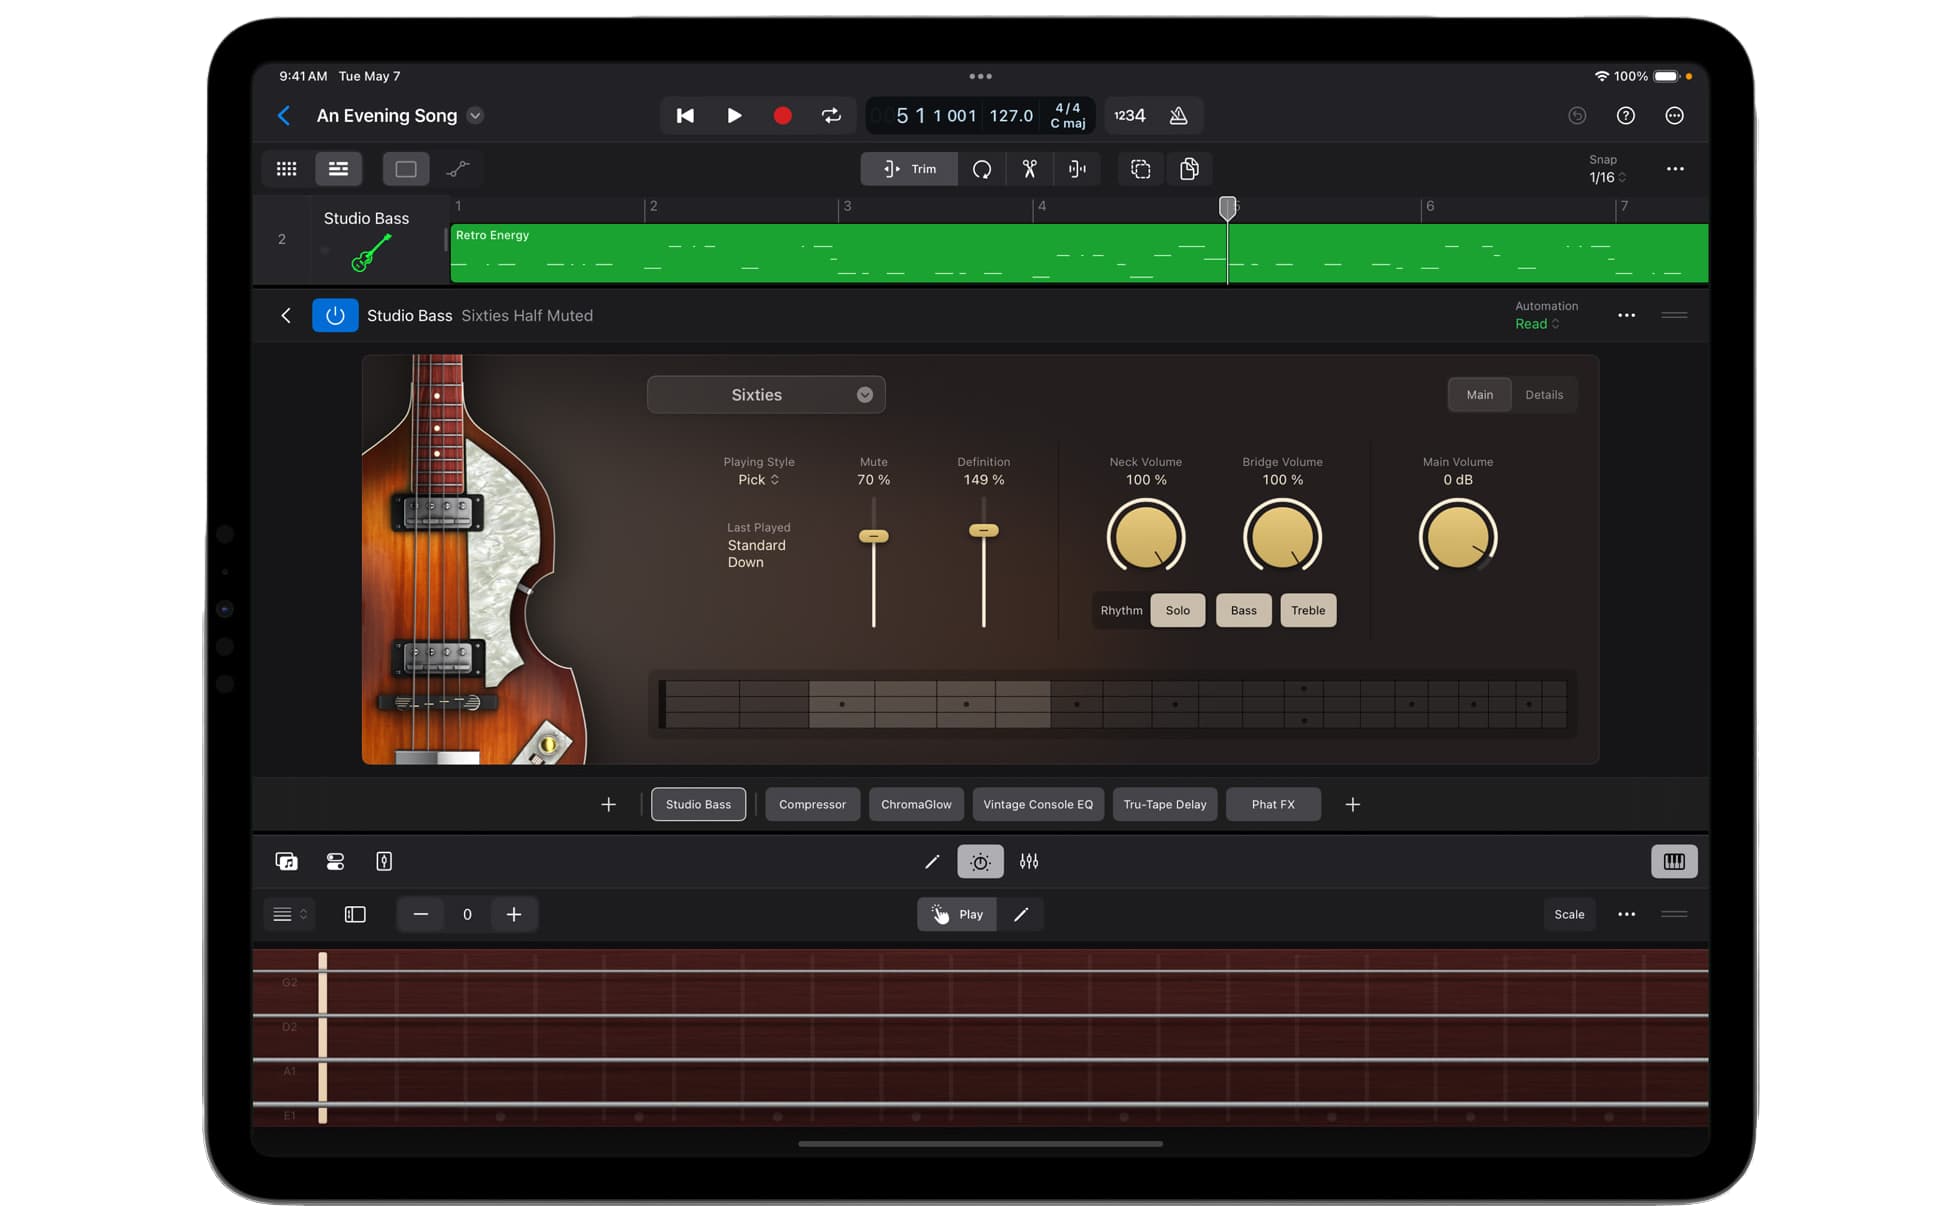Image resolution: width=1960 pixels, height=1223 pixels.
Task: Switch to the Main tab
Action: click(x=1480, y=395)
